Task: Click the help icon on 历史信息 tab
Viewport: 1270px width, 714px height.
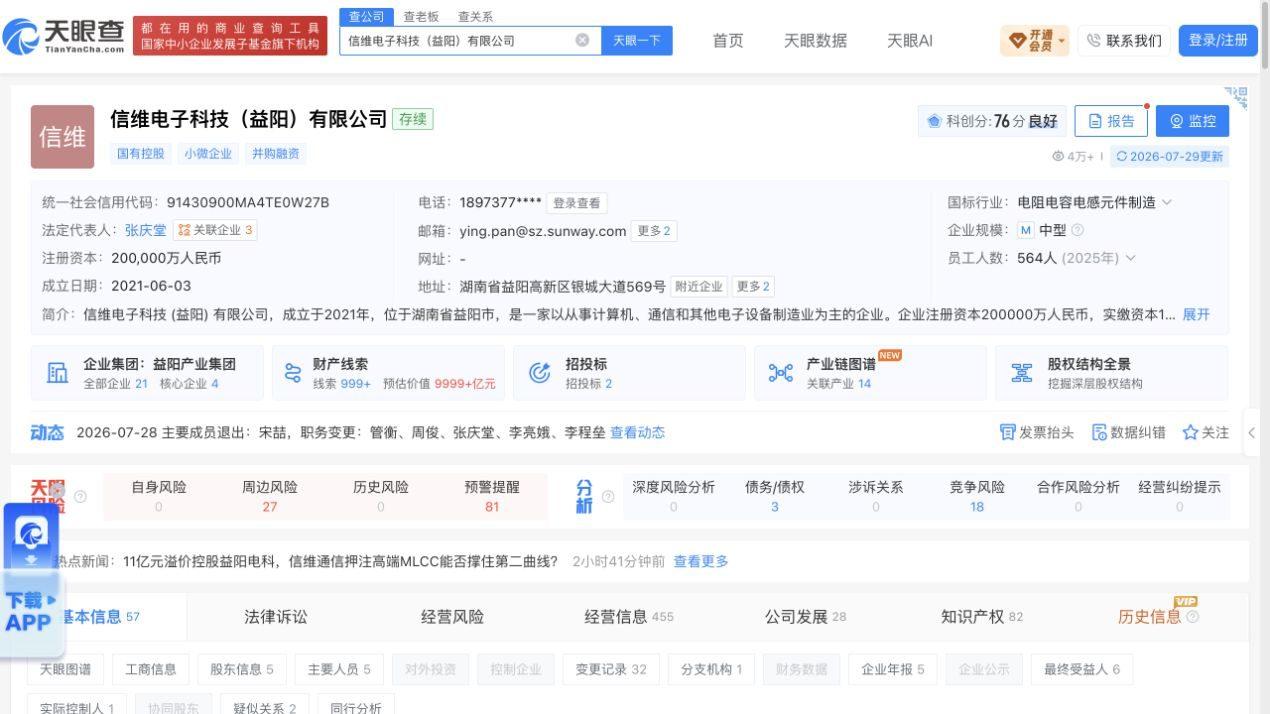Action: [x=1192, y=617]
